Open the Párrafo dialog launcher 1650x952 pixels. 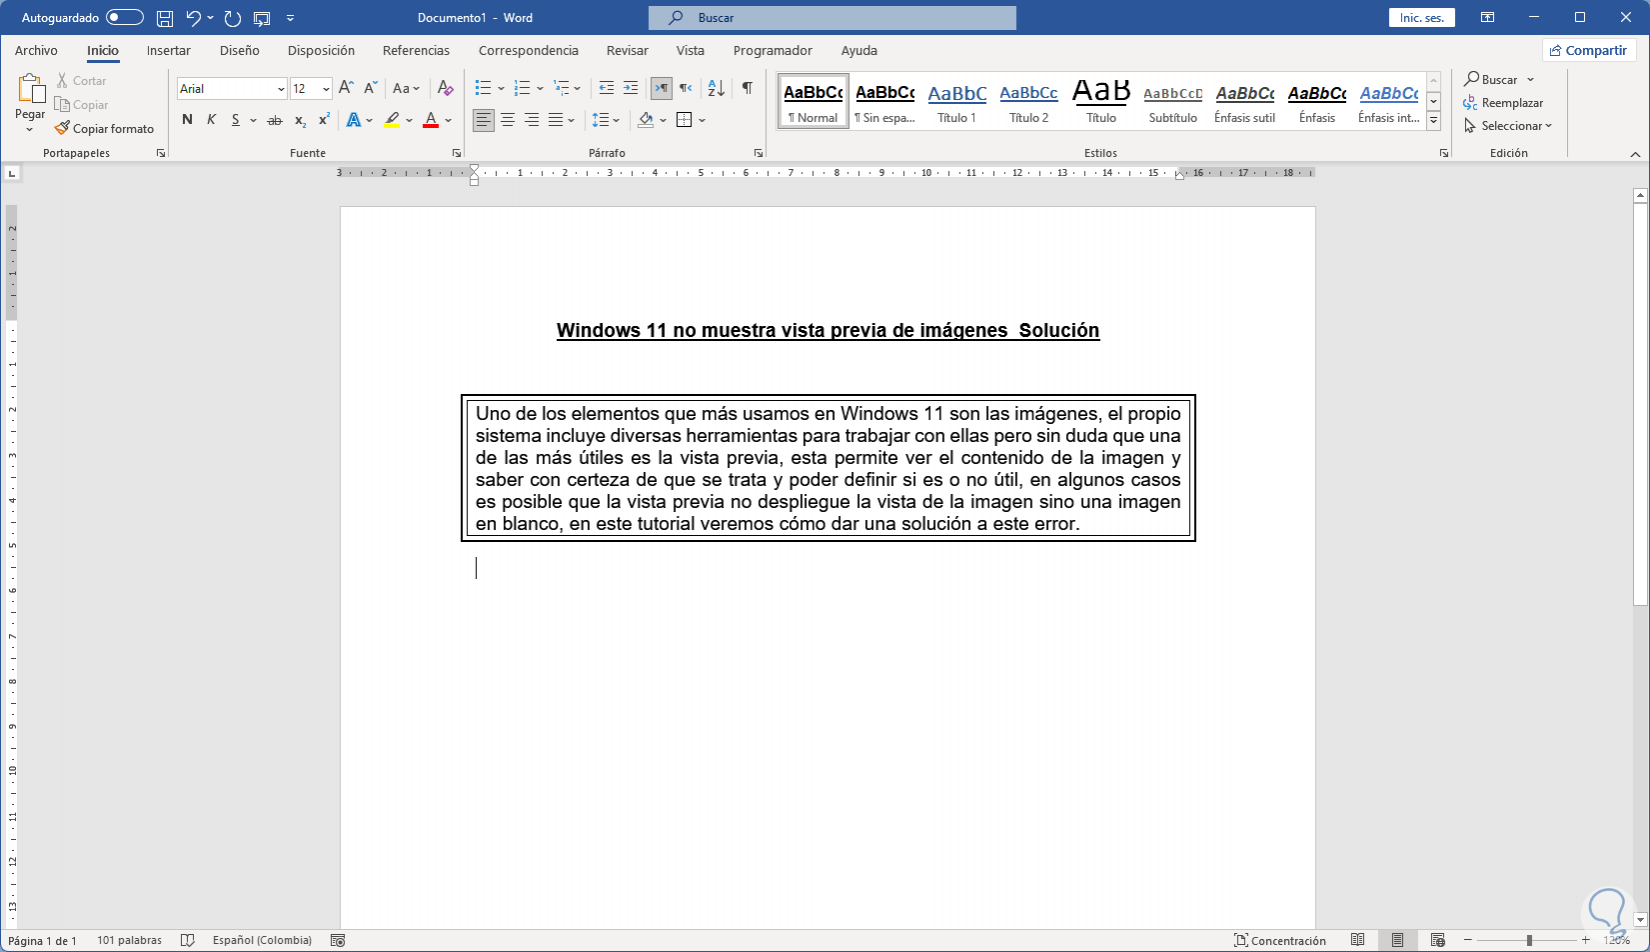[x=758, y=153]
